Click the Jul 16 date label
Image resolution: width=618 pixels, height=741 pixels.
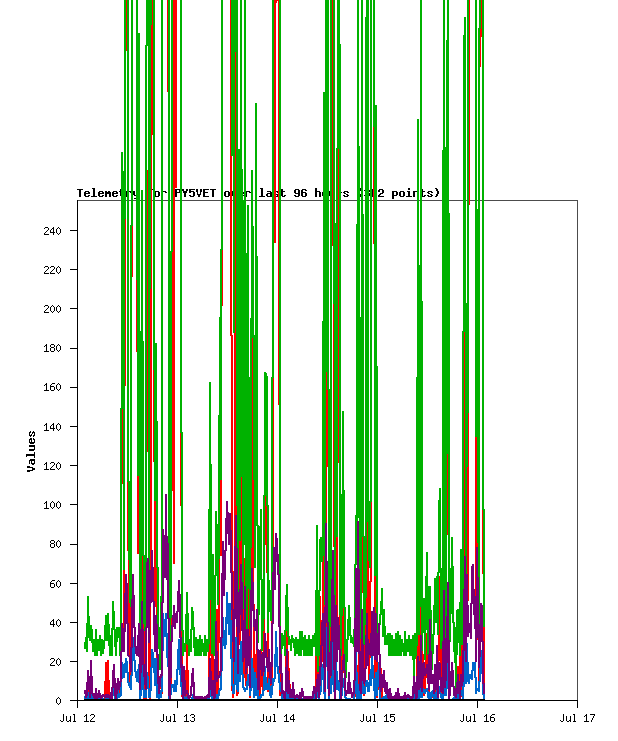477,717
